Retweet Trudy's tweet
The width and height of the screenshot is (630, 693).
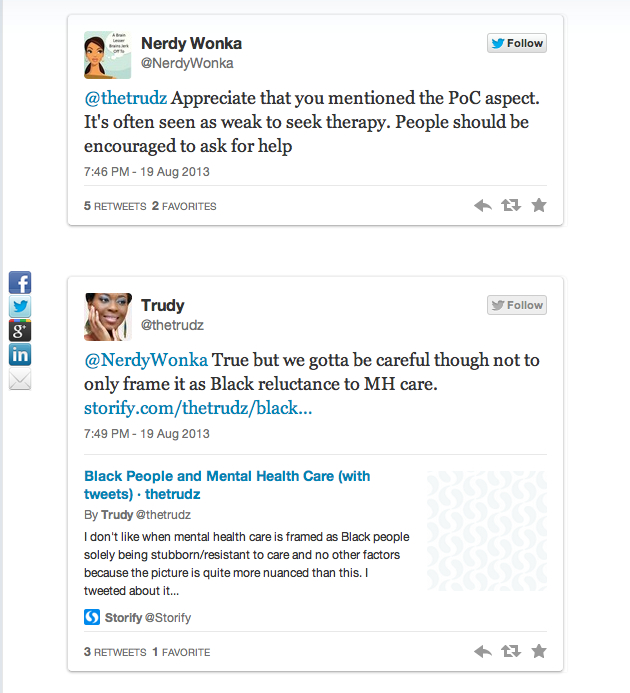pos(511,652)
